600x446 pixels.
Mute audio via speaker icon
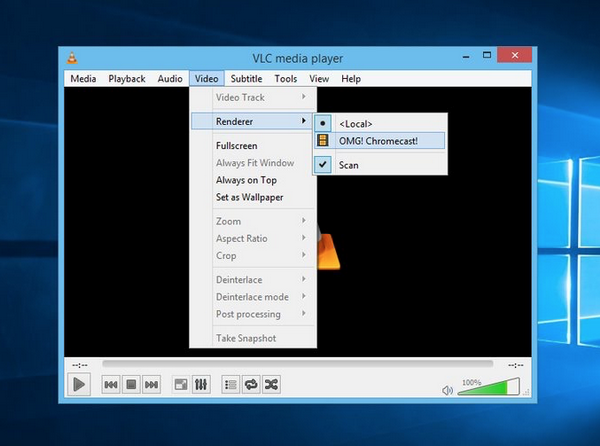[x=448, y=390]
